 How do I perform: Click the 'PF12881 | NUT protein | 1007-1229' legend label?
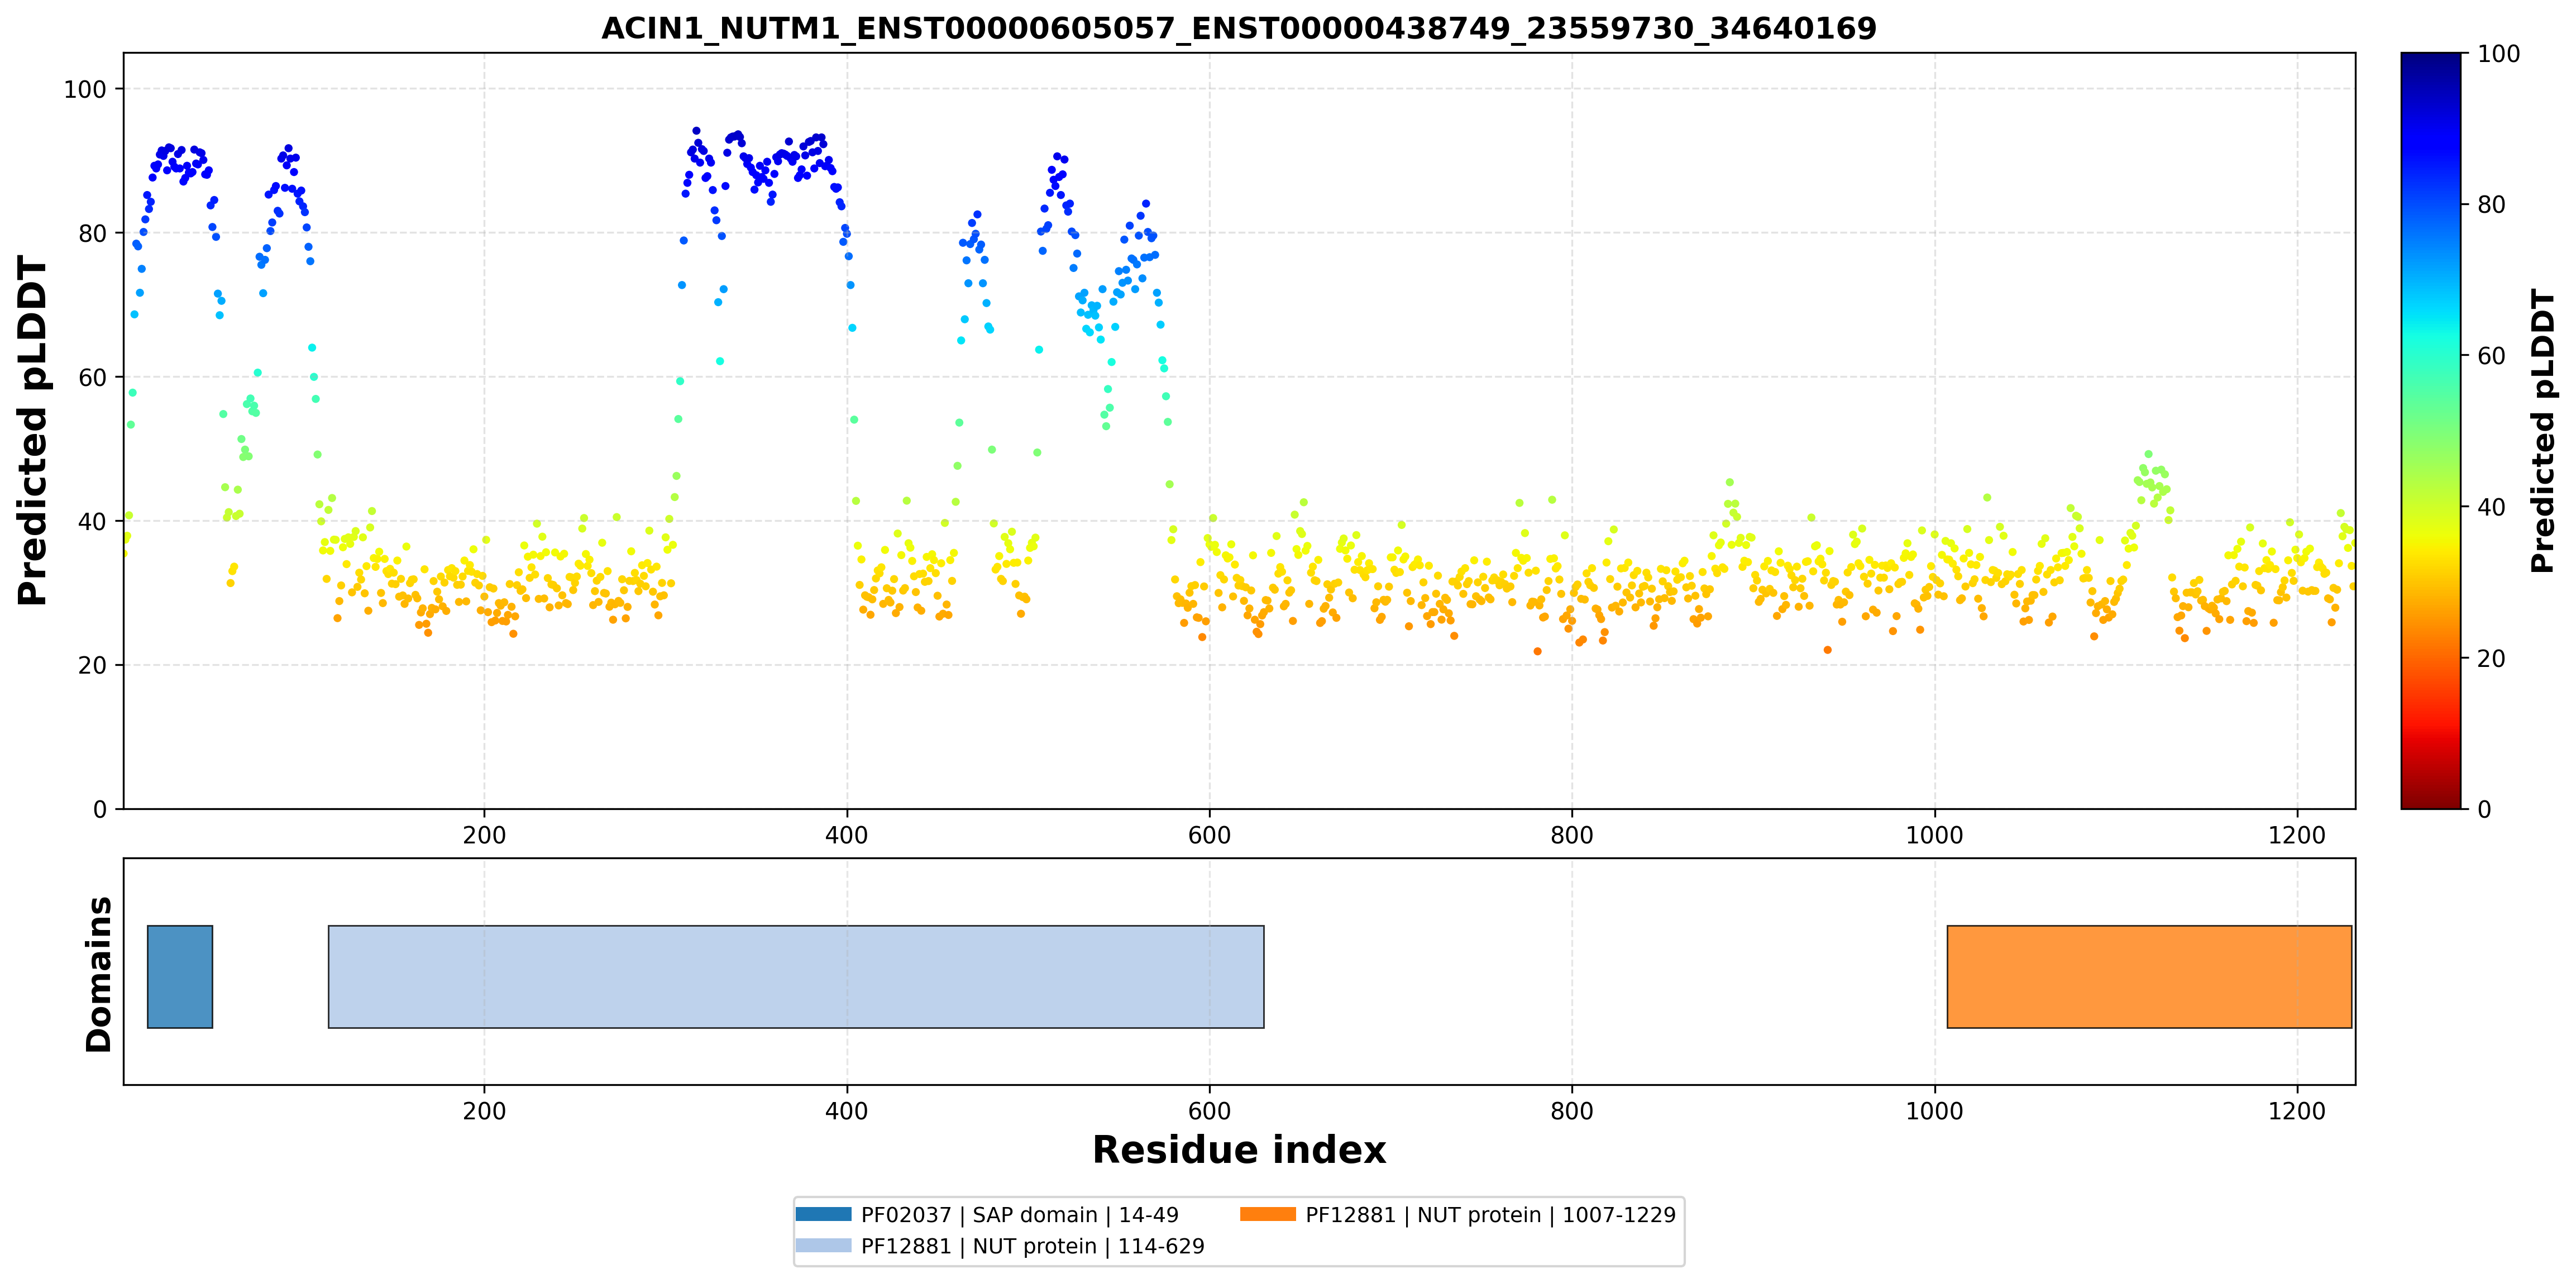point(1490,1215)
